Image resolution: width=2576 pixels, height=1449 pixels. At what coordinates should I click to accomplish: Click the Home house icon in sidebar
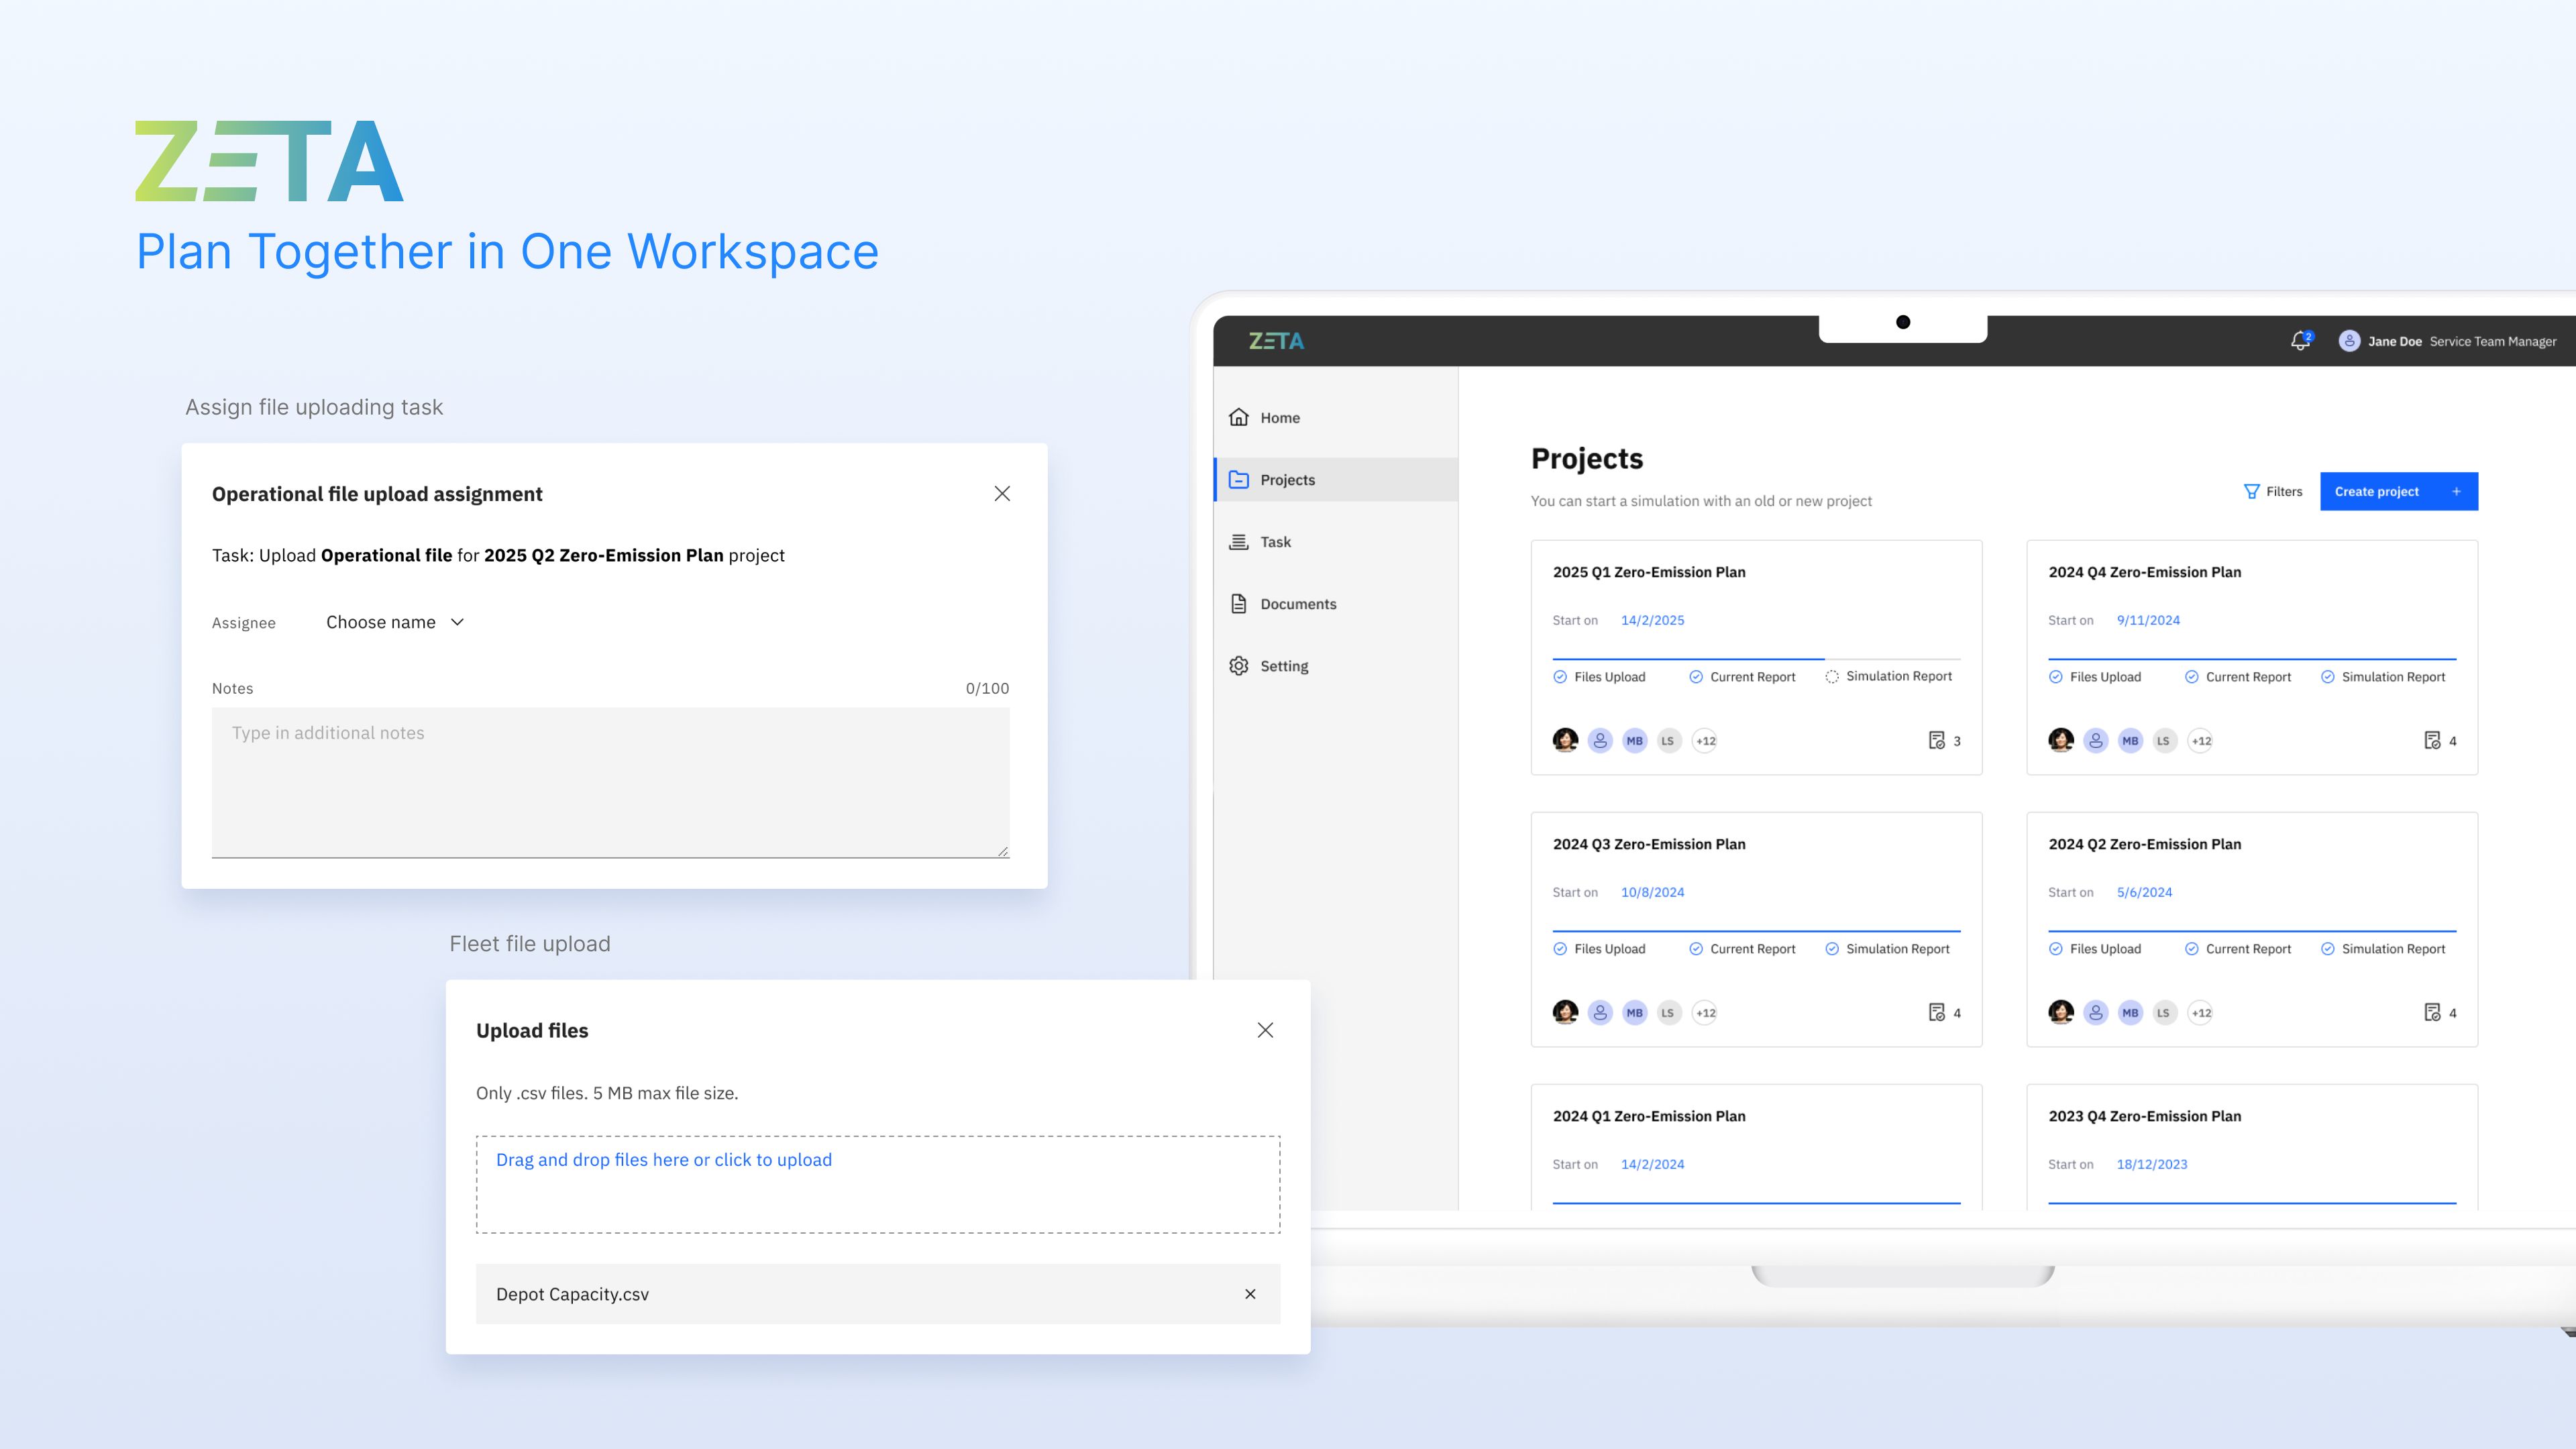(x=1239, y=417)
